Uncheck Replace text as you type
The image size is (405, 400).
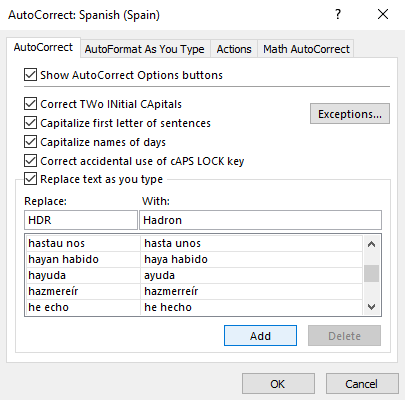click(30, 179)
